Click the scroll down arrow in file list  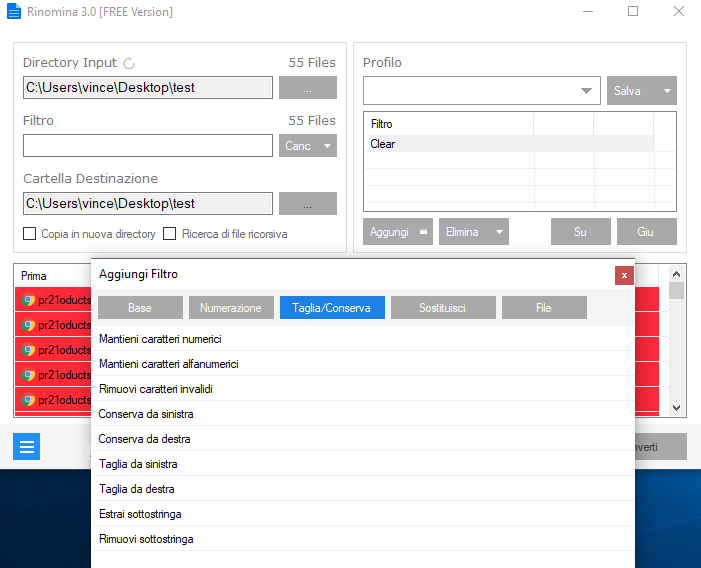pos(676,408)
